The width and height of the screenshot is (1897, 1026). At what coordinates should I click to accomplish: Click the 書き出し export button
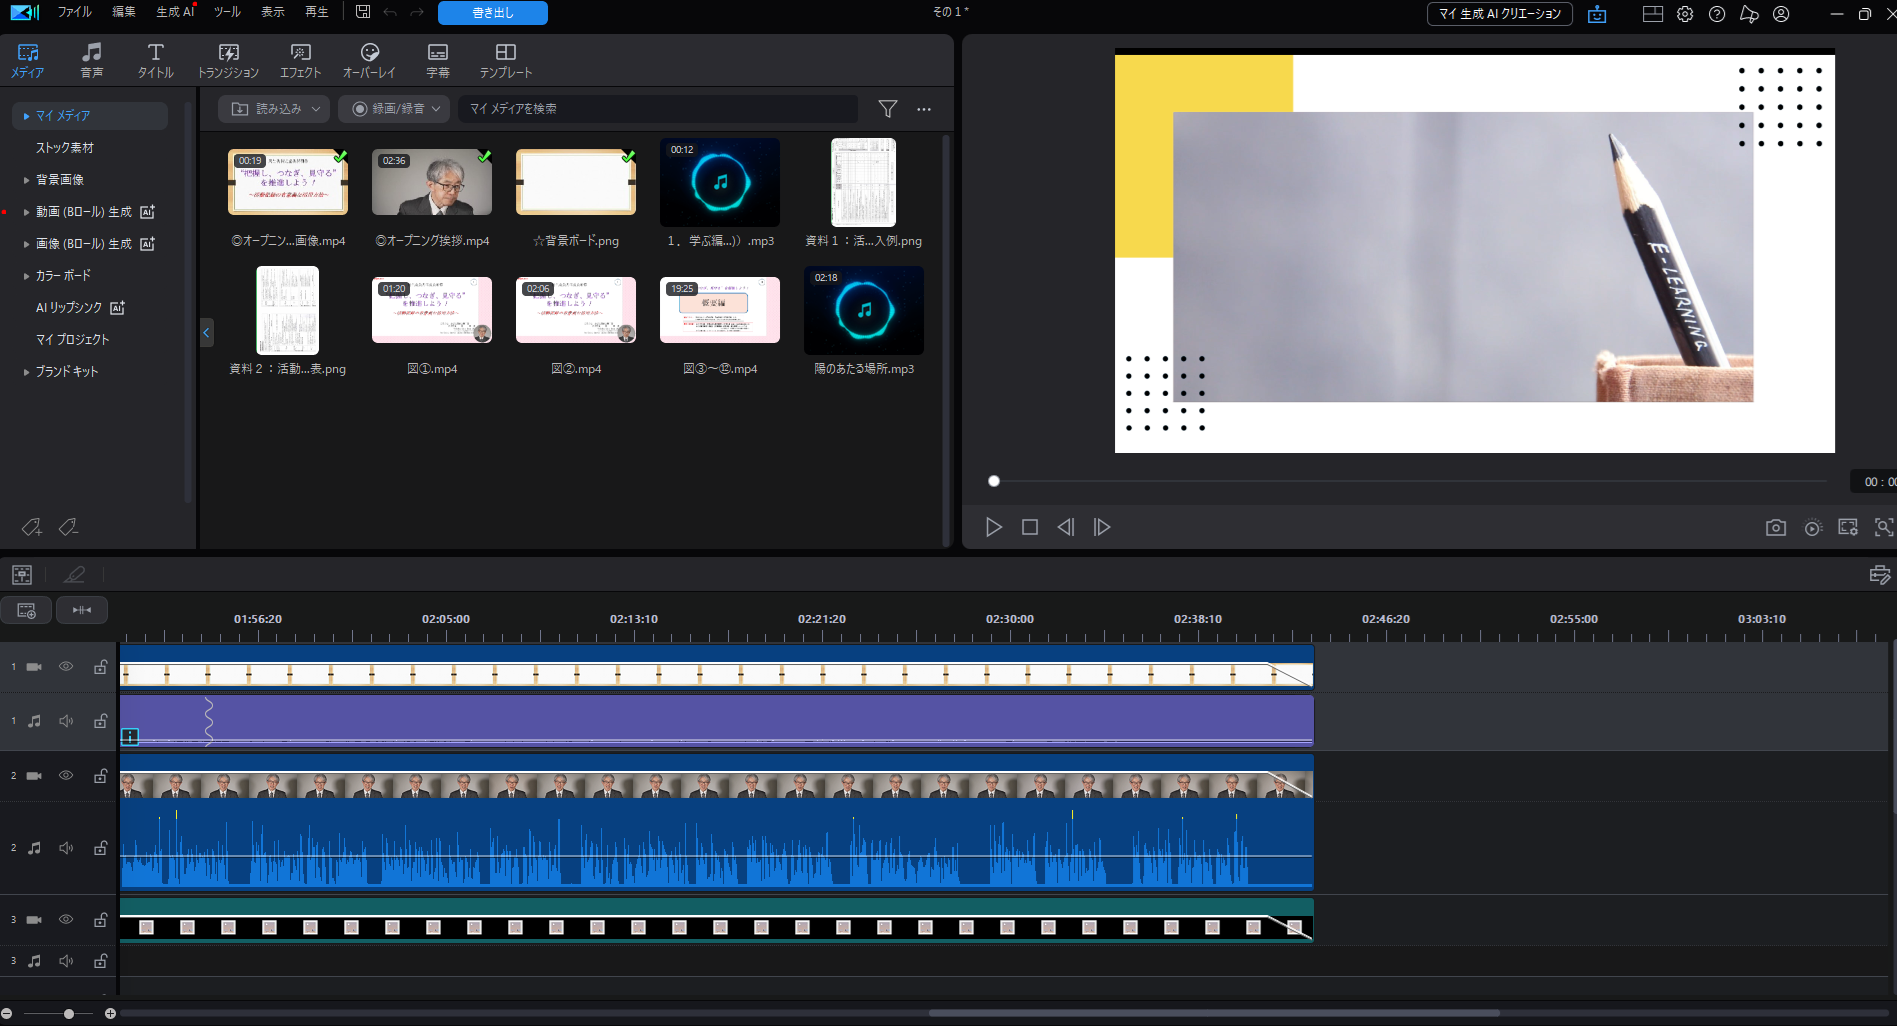pos(492,13)
